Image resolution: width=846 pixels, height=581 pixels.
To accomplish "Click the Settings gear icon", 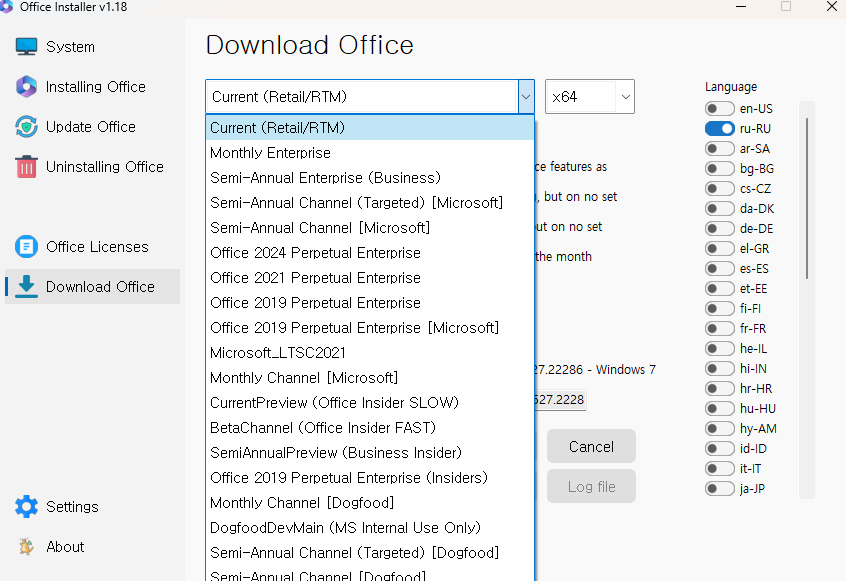I will [26, 507].
